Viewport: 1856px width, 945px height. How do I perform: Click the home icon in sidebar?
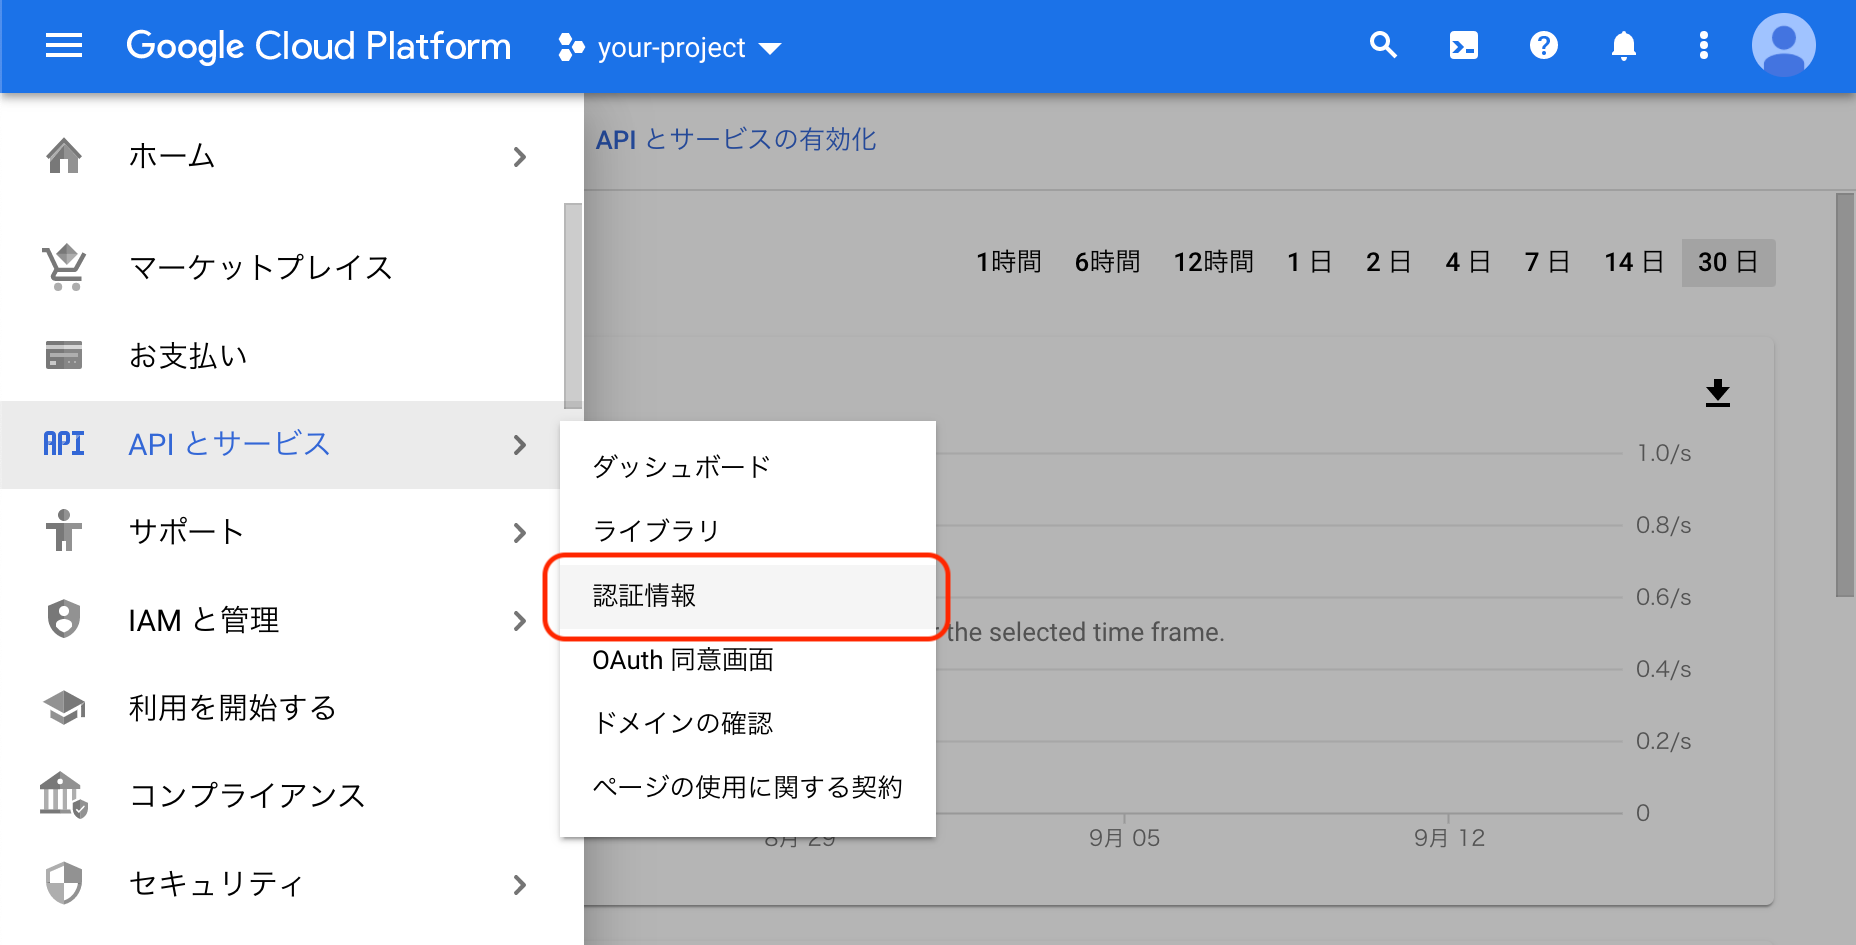click(x=64, y=156)
